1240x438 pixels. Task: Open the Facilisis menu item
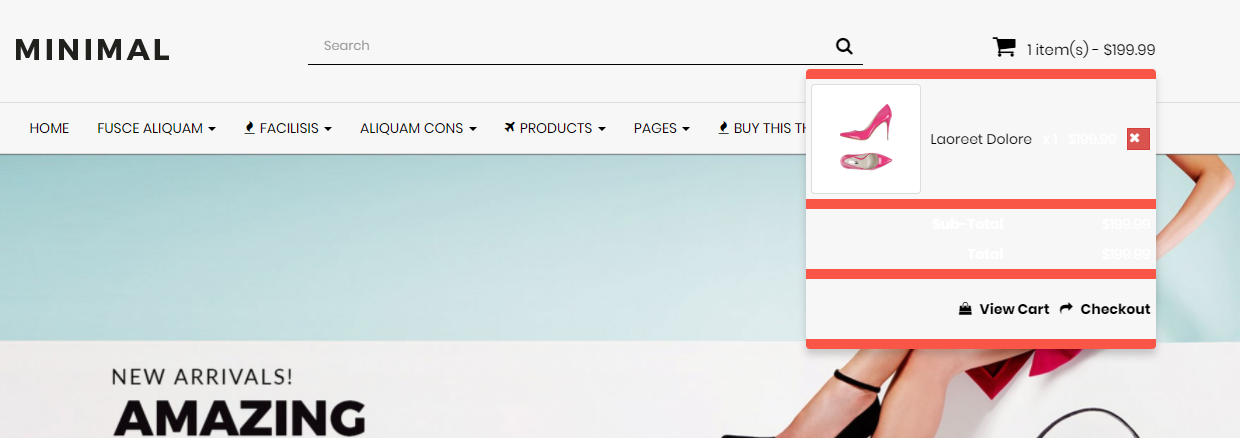tap(288, 128)
